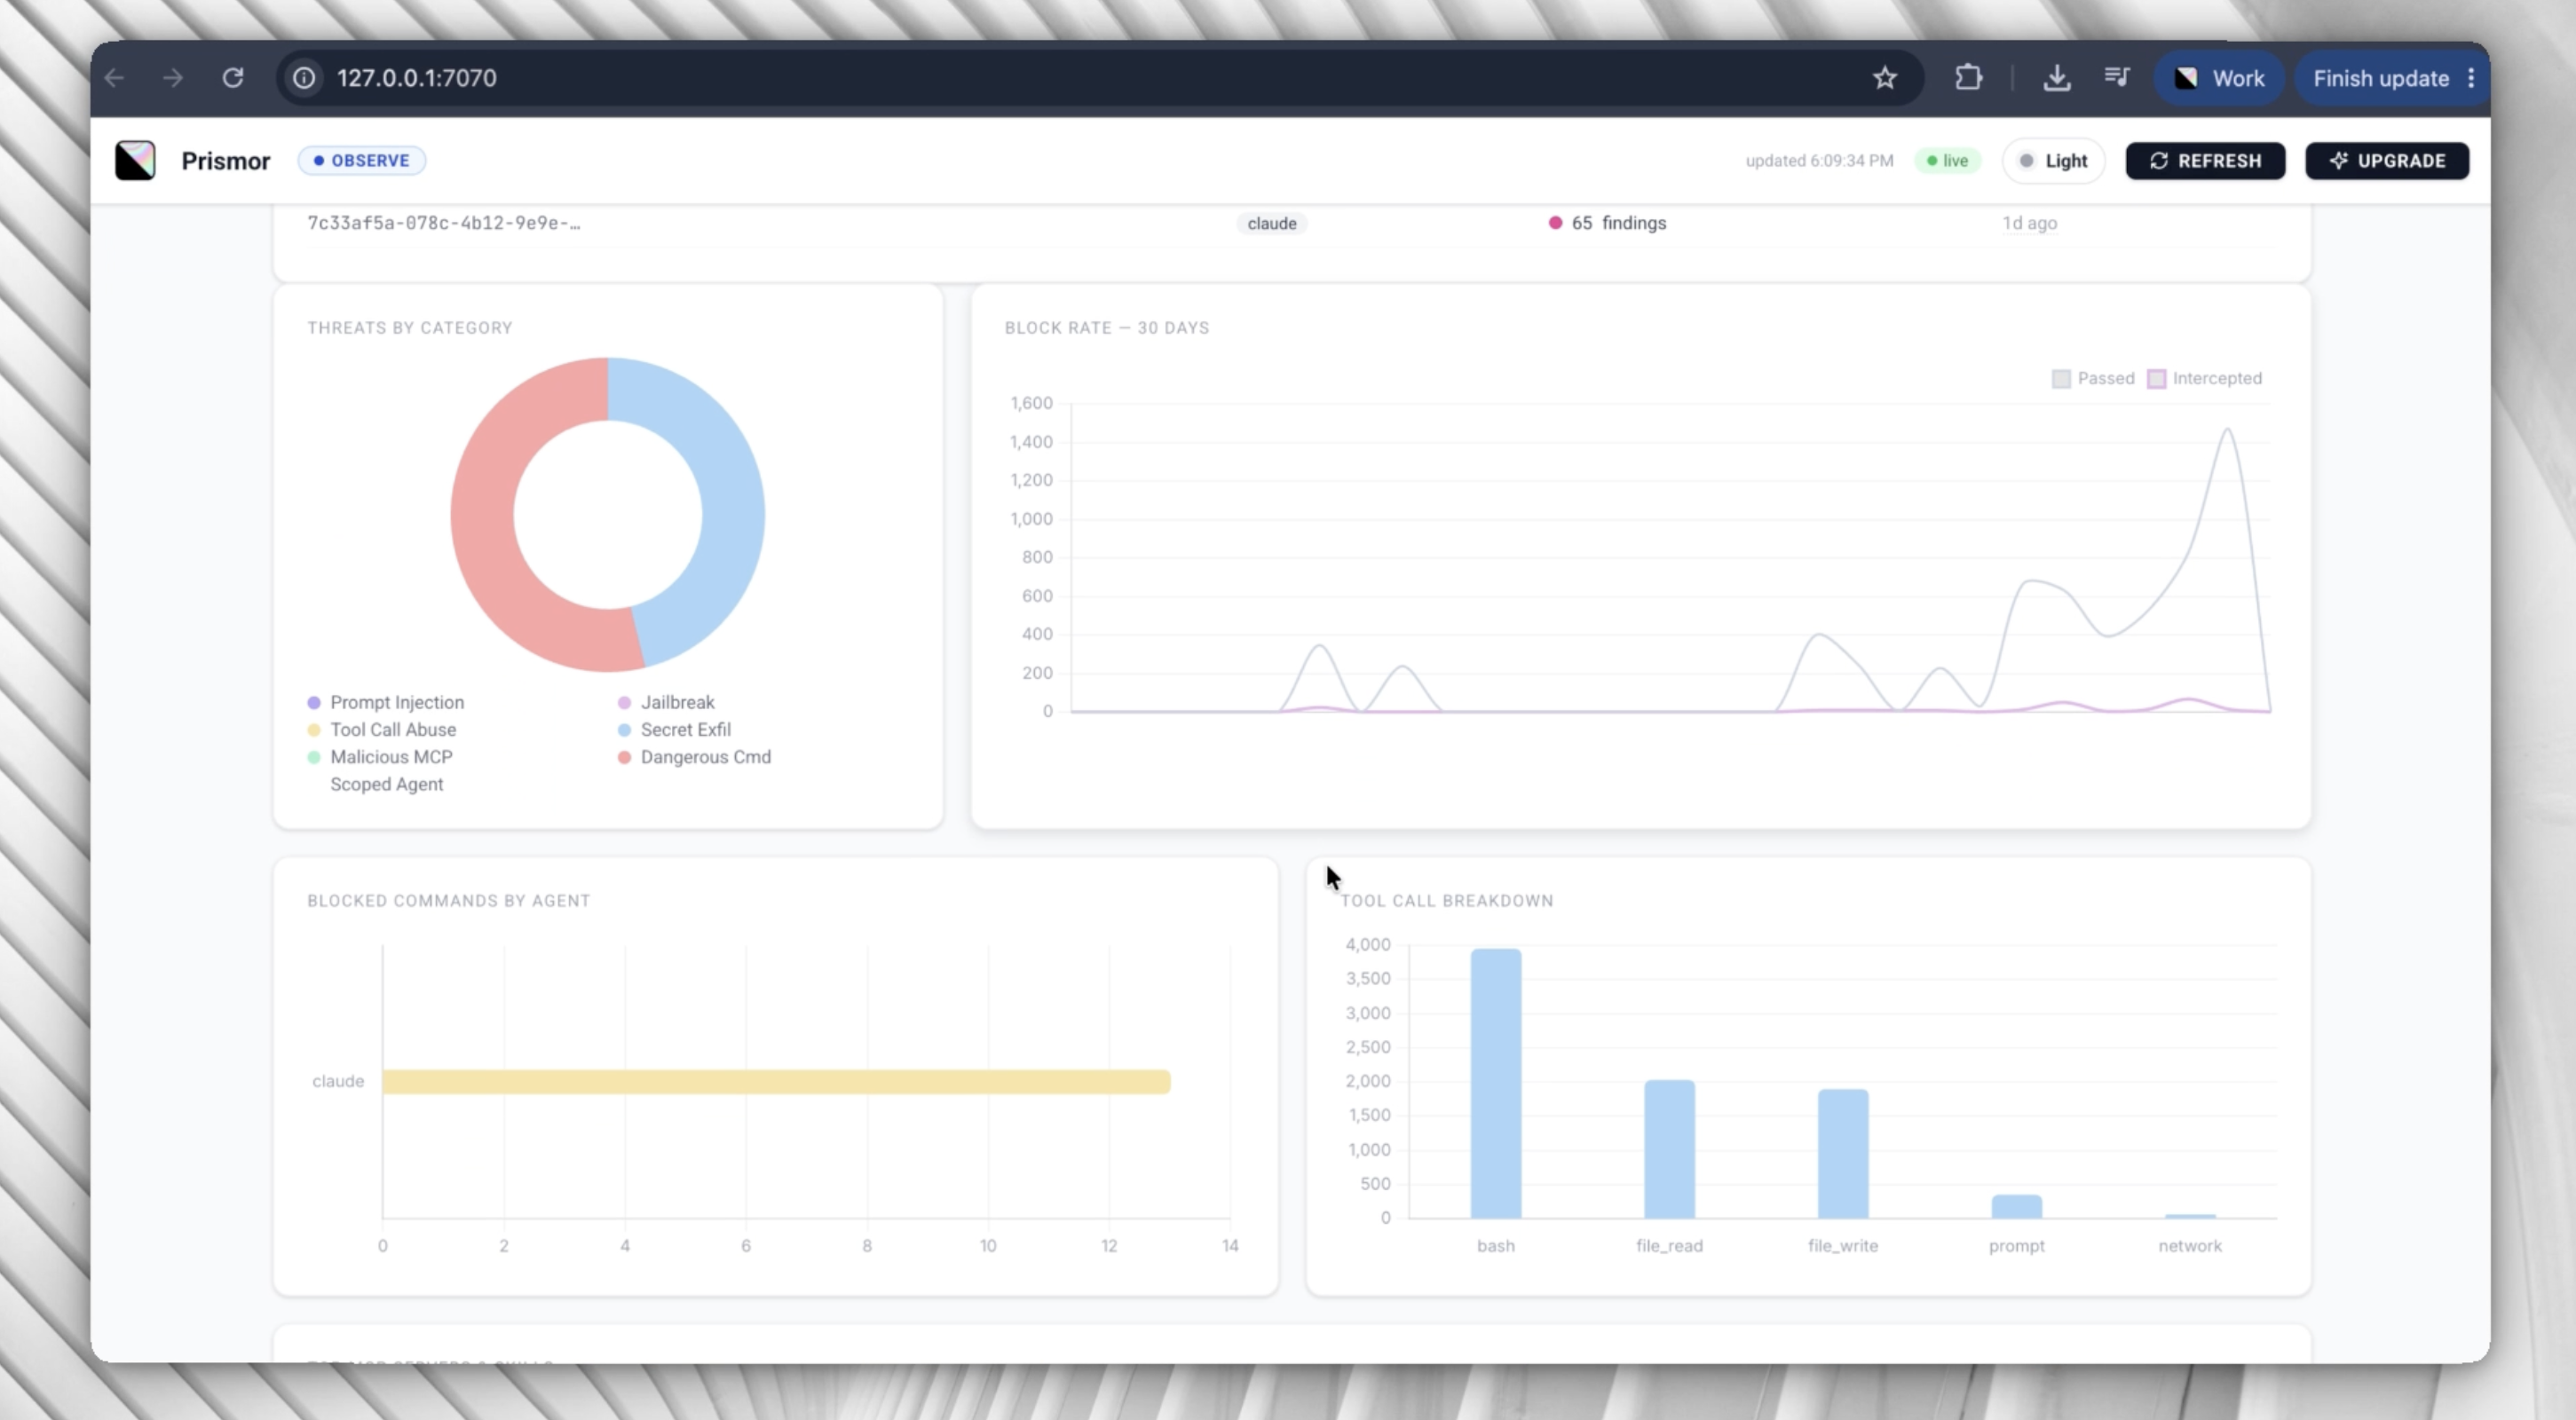This screenshot has height=1420, width=2576.
Task: Bookmark this page with the star icon
Action: pos(1885,78)
